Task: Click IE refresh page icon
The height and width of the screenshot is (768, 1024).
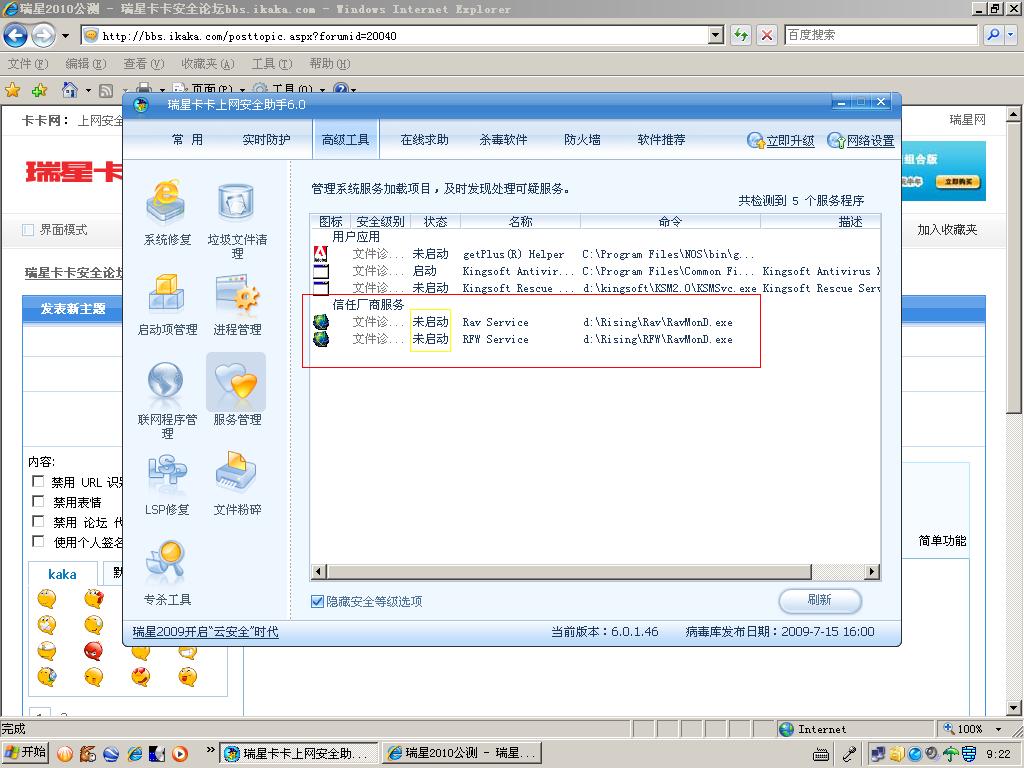Action: point(741,35)
